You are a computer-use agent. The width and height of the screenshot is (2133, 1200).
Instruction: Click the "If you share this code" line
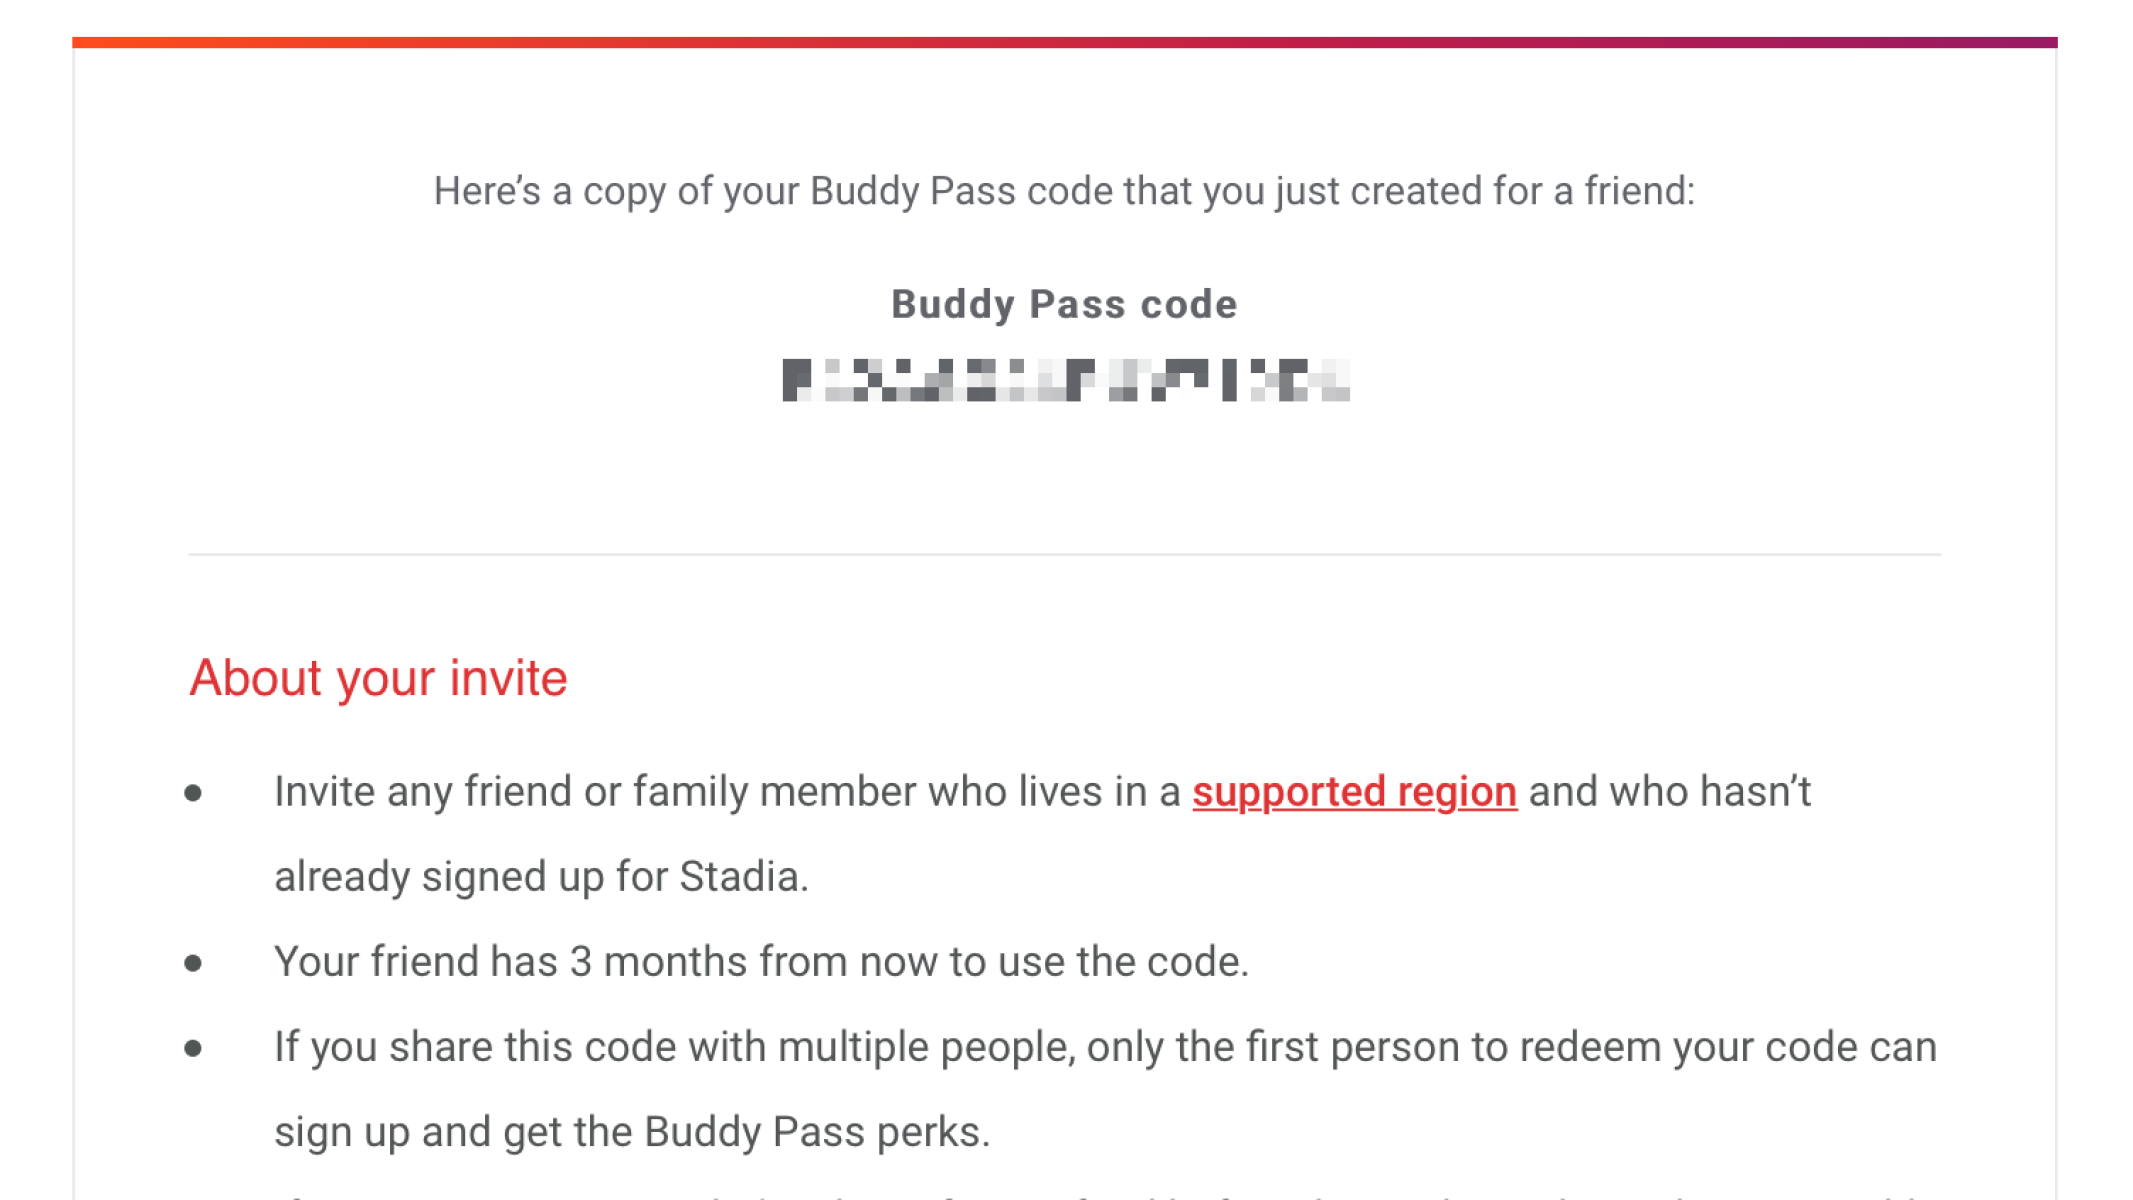[x=1105, y=1047]
